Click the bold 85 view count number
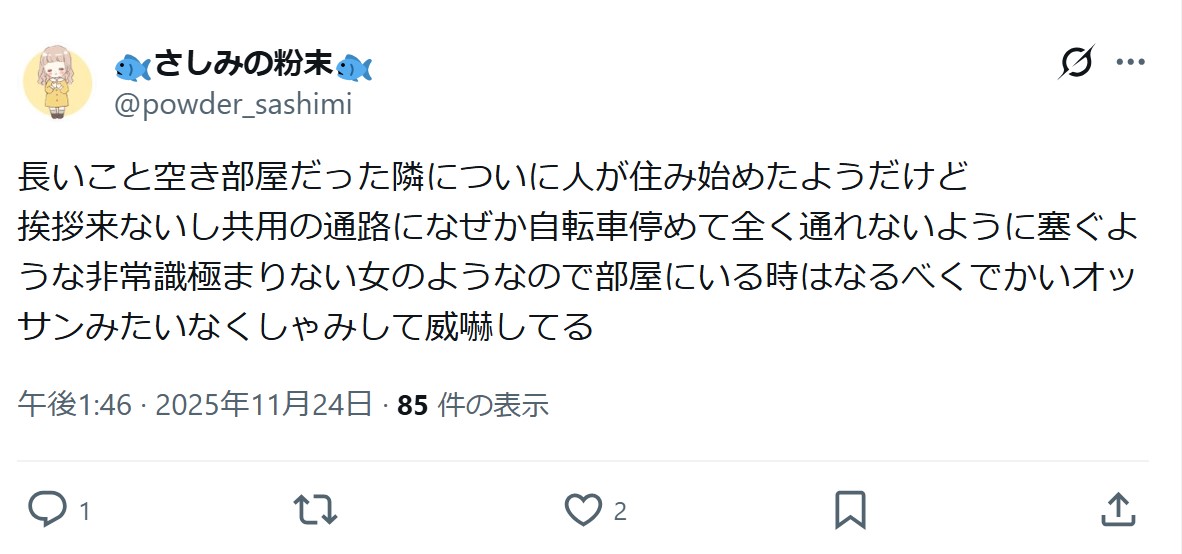1182x554 pixels. (x=412, y=405)
